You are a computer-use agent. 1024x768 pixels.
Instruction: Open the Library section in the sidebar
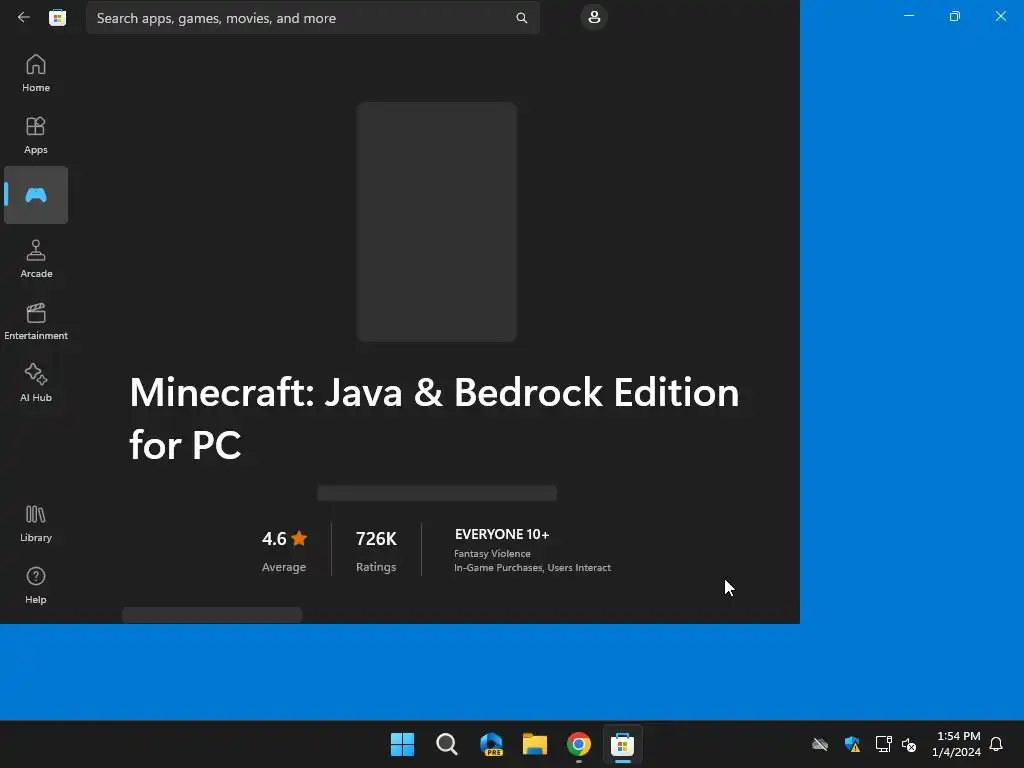[36, 523]
